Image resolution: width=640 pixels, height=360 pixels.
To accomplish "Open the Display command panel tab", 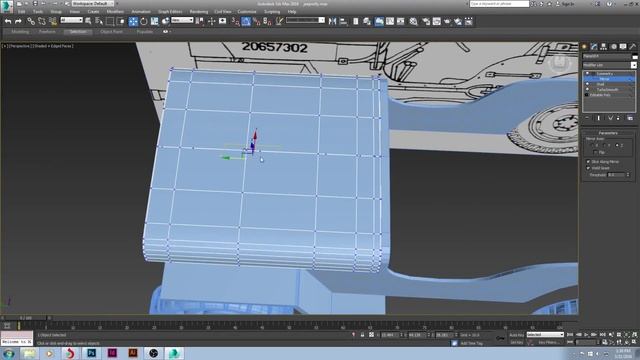I will tap(623, 47).
